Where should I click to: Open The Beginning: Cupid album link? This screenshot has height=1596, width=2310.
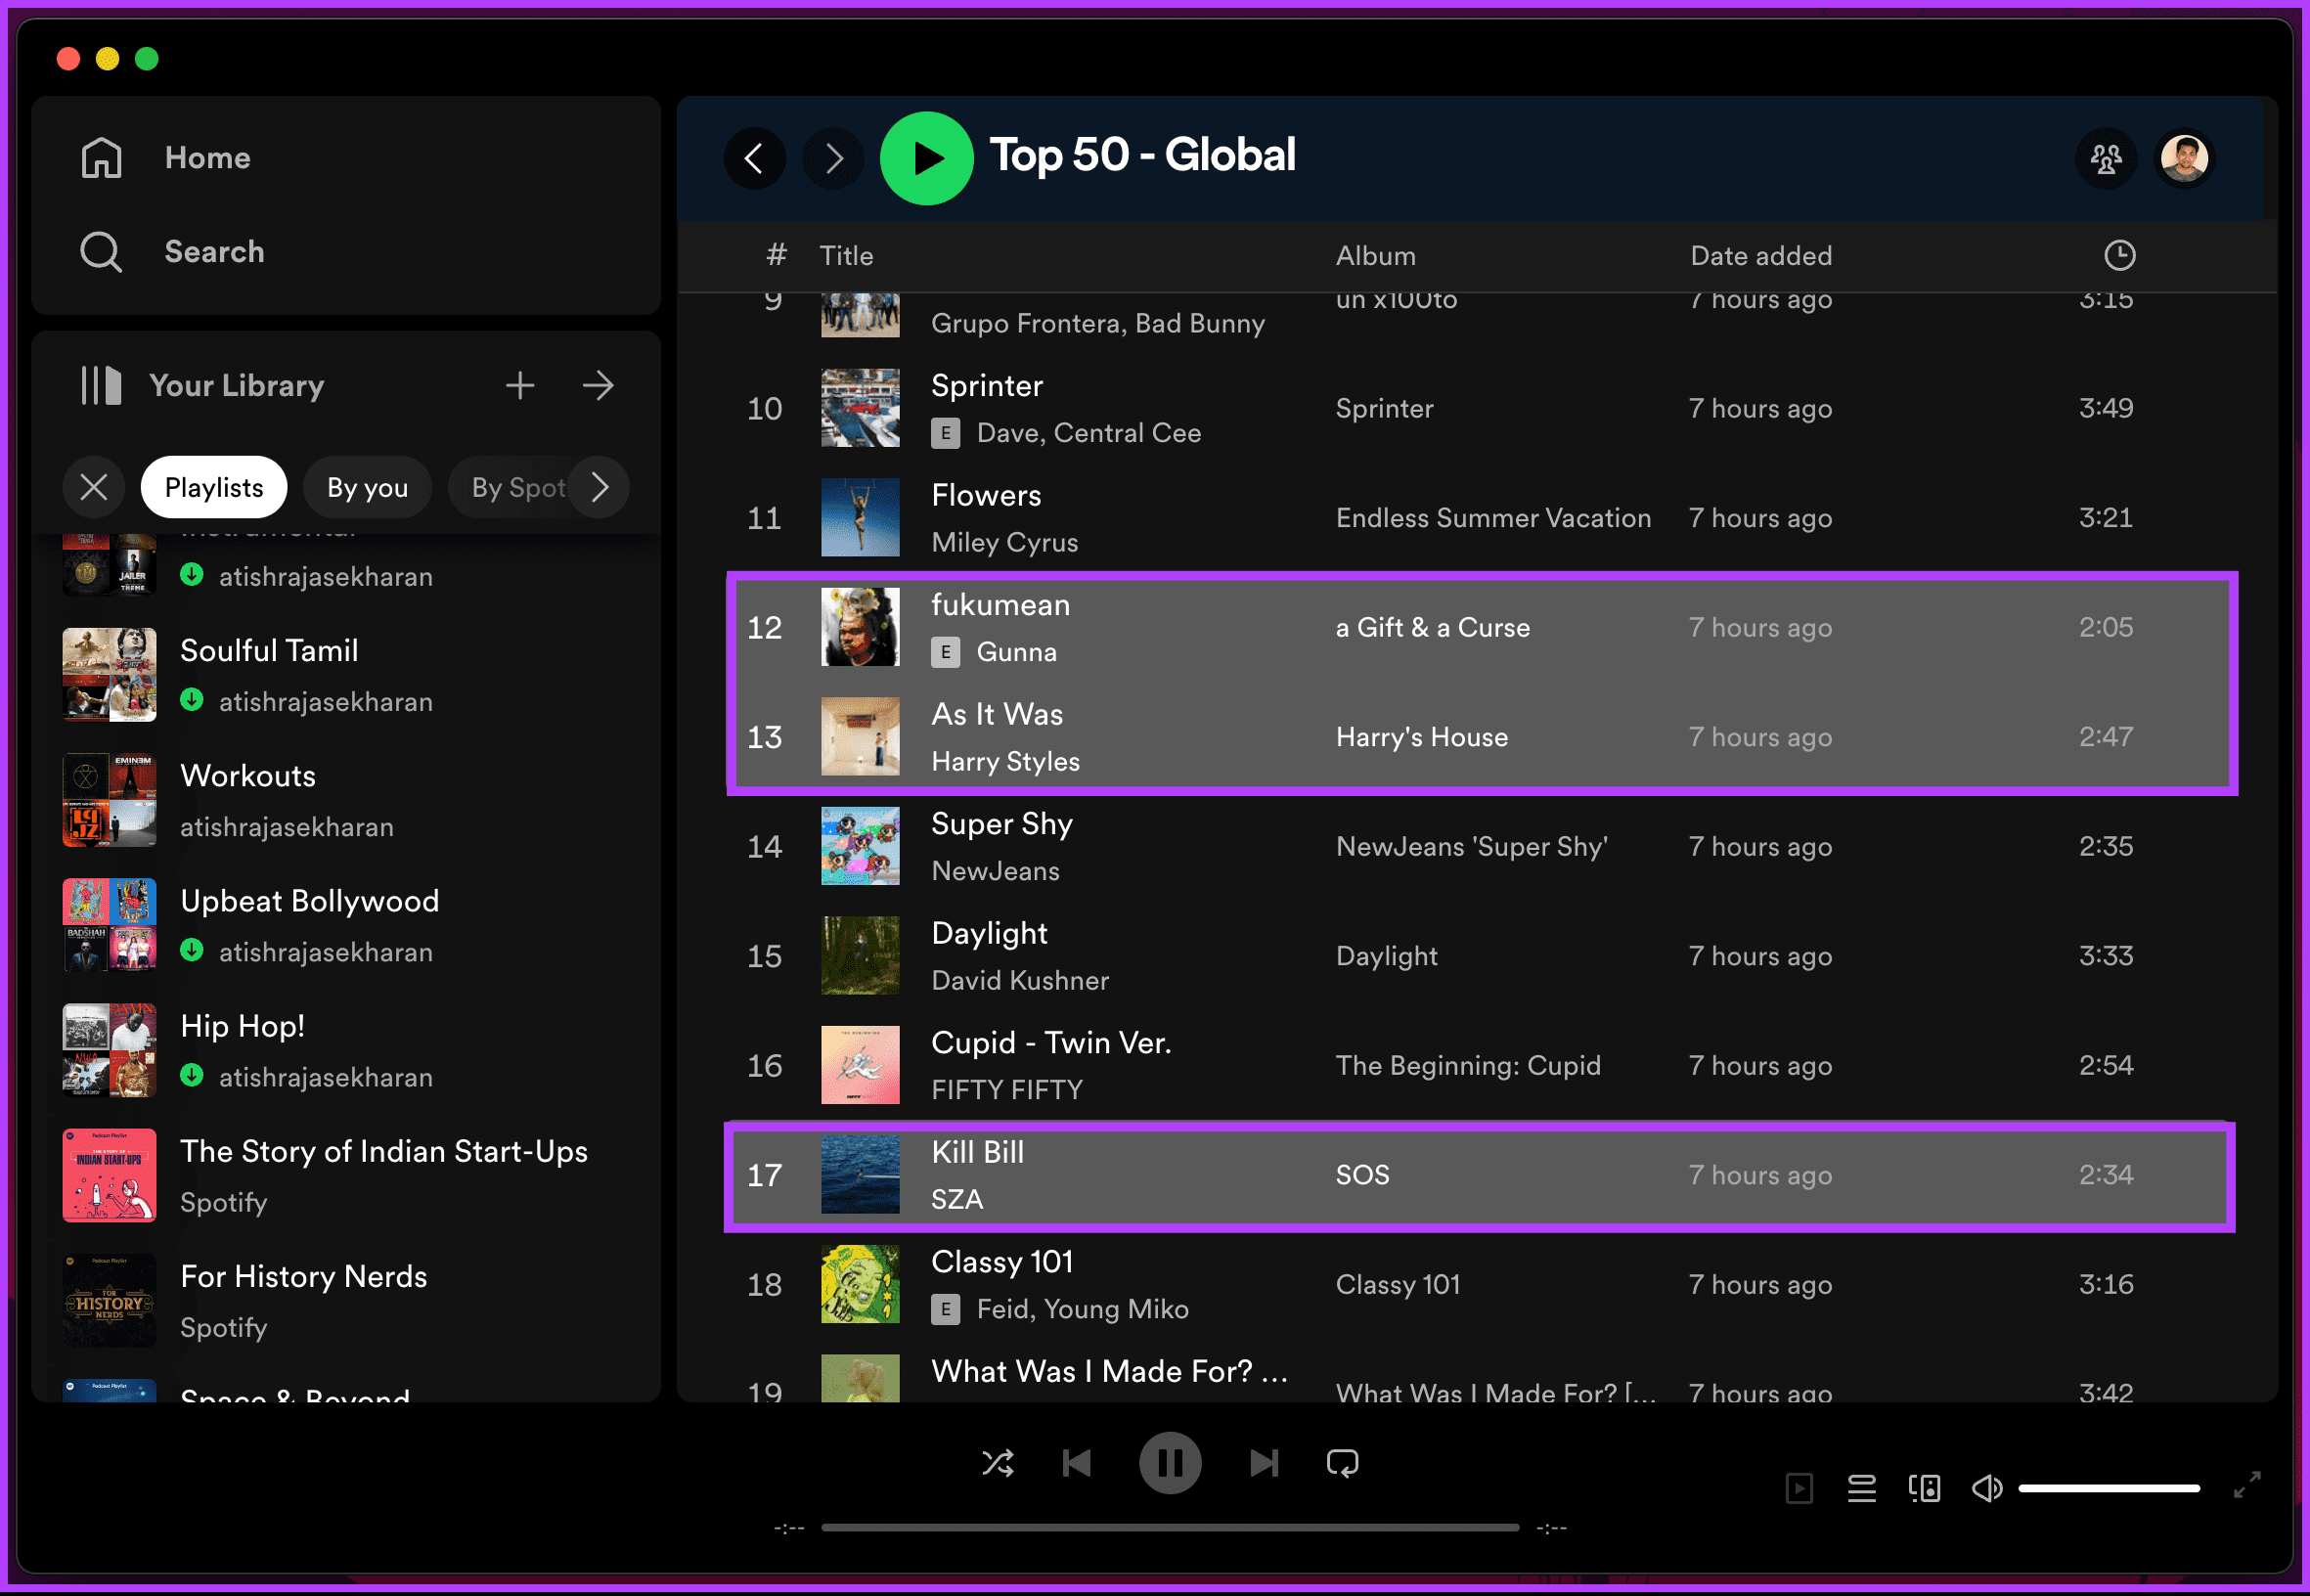[1468, 1066]
